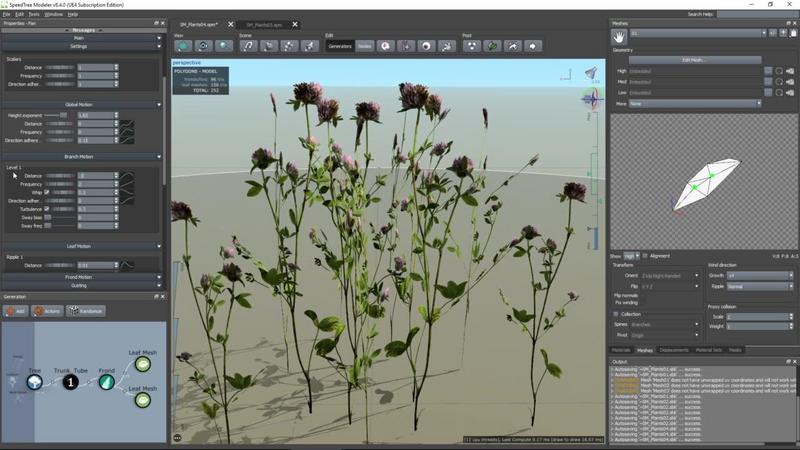Click the Tree node in Generation graph
This screenshot has height=450, width=800.
(x=35, y=382)
